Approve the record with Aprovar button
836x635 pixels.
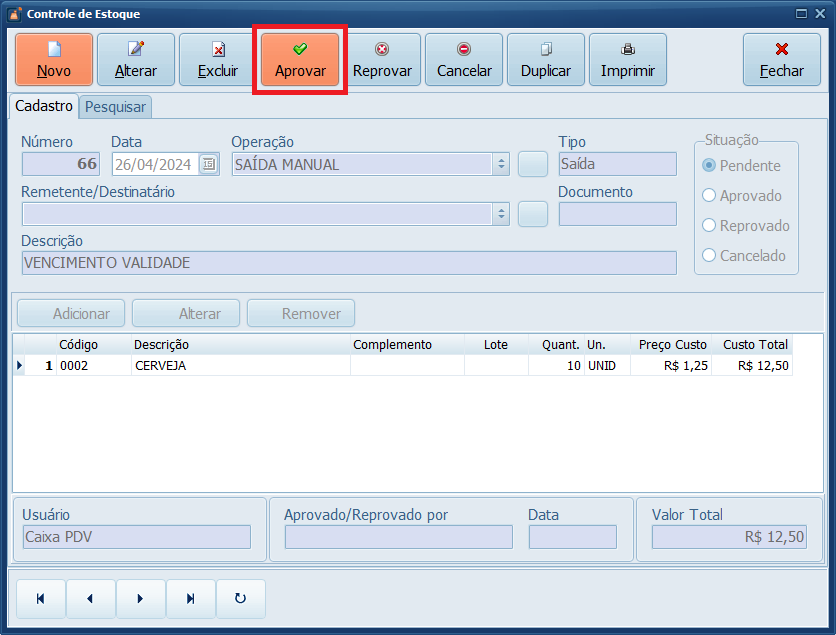pos(300,60)
